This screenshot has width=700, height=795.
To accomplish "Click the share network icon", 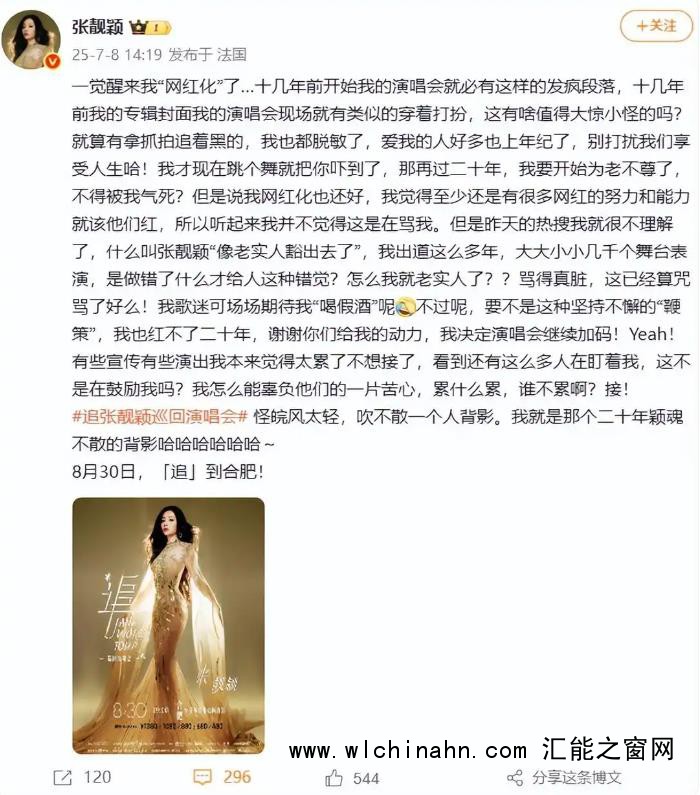I will click(x=515, y=778).
